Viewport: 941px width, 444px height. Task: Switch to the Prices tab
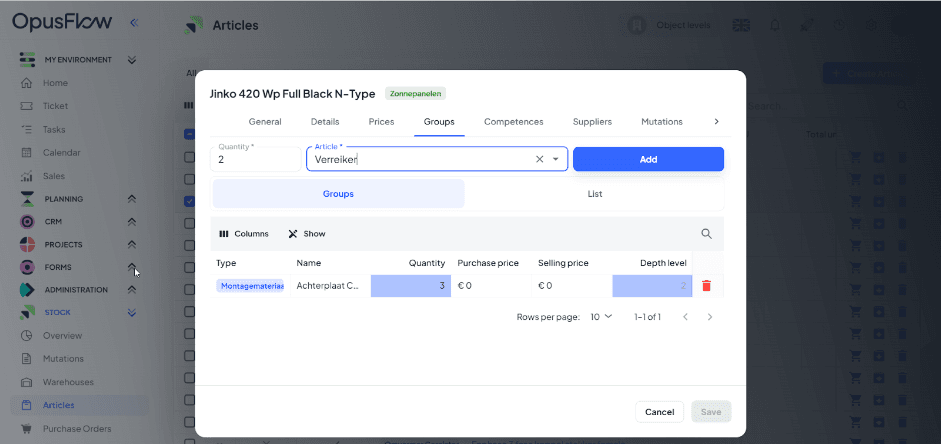[381, 122]
